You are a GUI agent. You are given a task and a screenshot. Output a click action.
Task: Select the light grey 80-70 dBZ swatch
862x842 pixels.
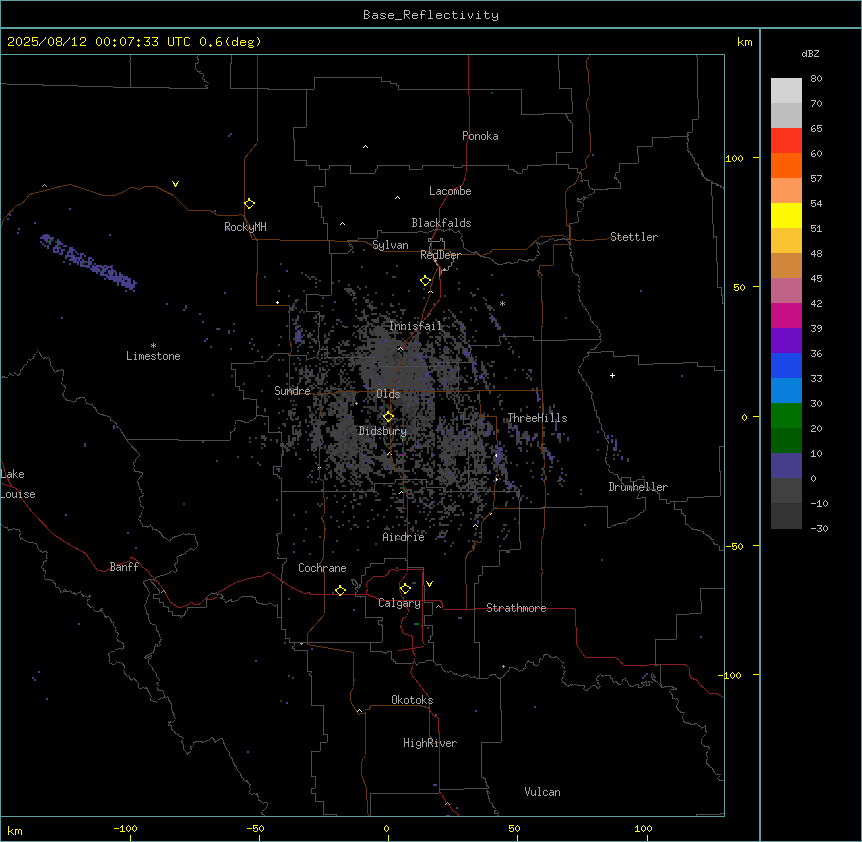coord(786,91)
